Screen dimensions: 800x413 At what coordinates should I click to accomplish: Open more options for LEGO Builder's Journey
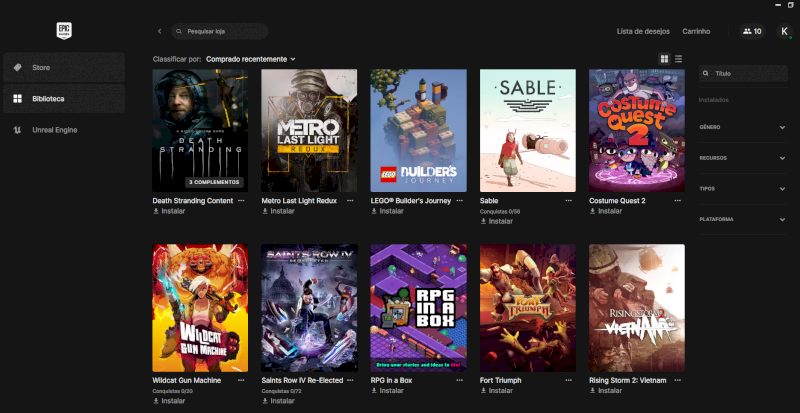coord(460,201)
